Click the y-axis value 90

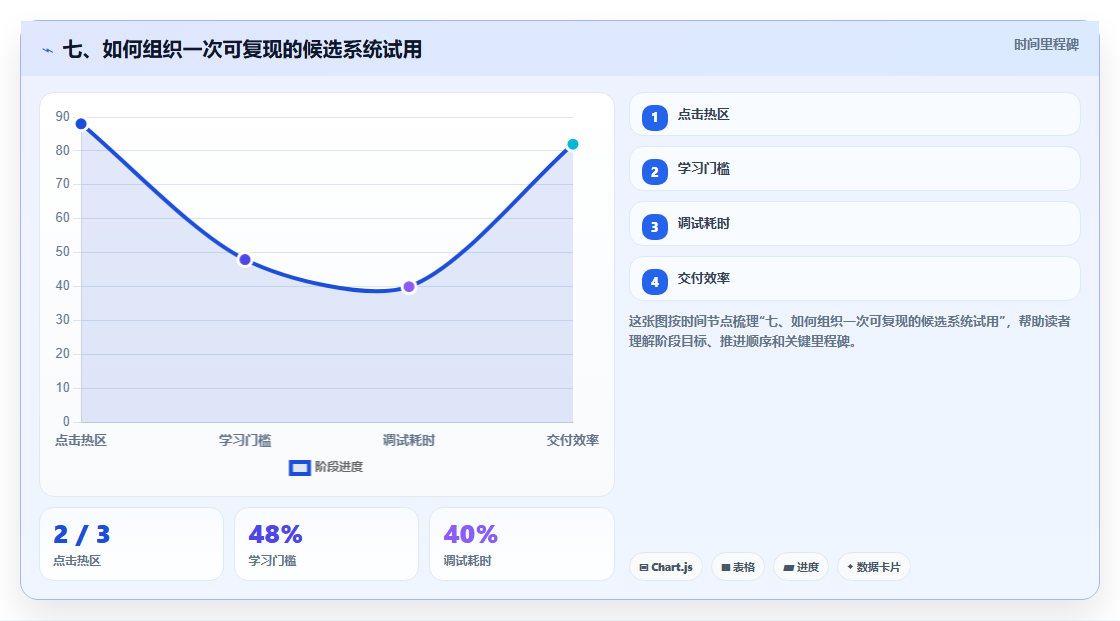point(63,116)
